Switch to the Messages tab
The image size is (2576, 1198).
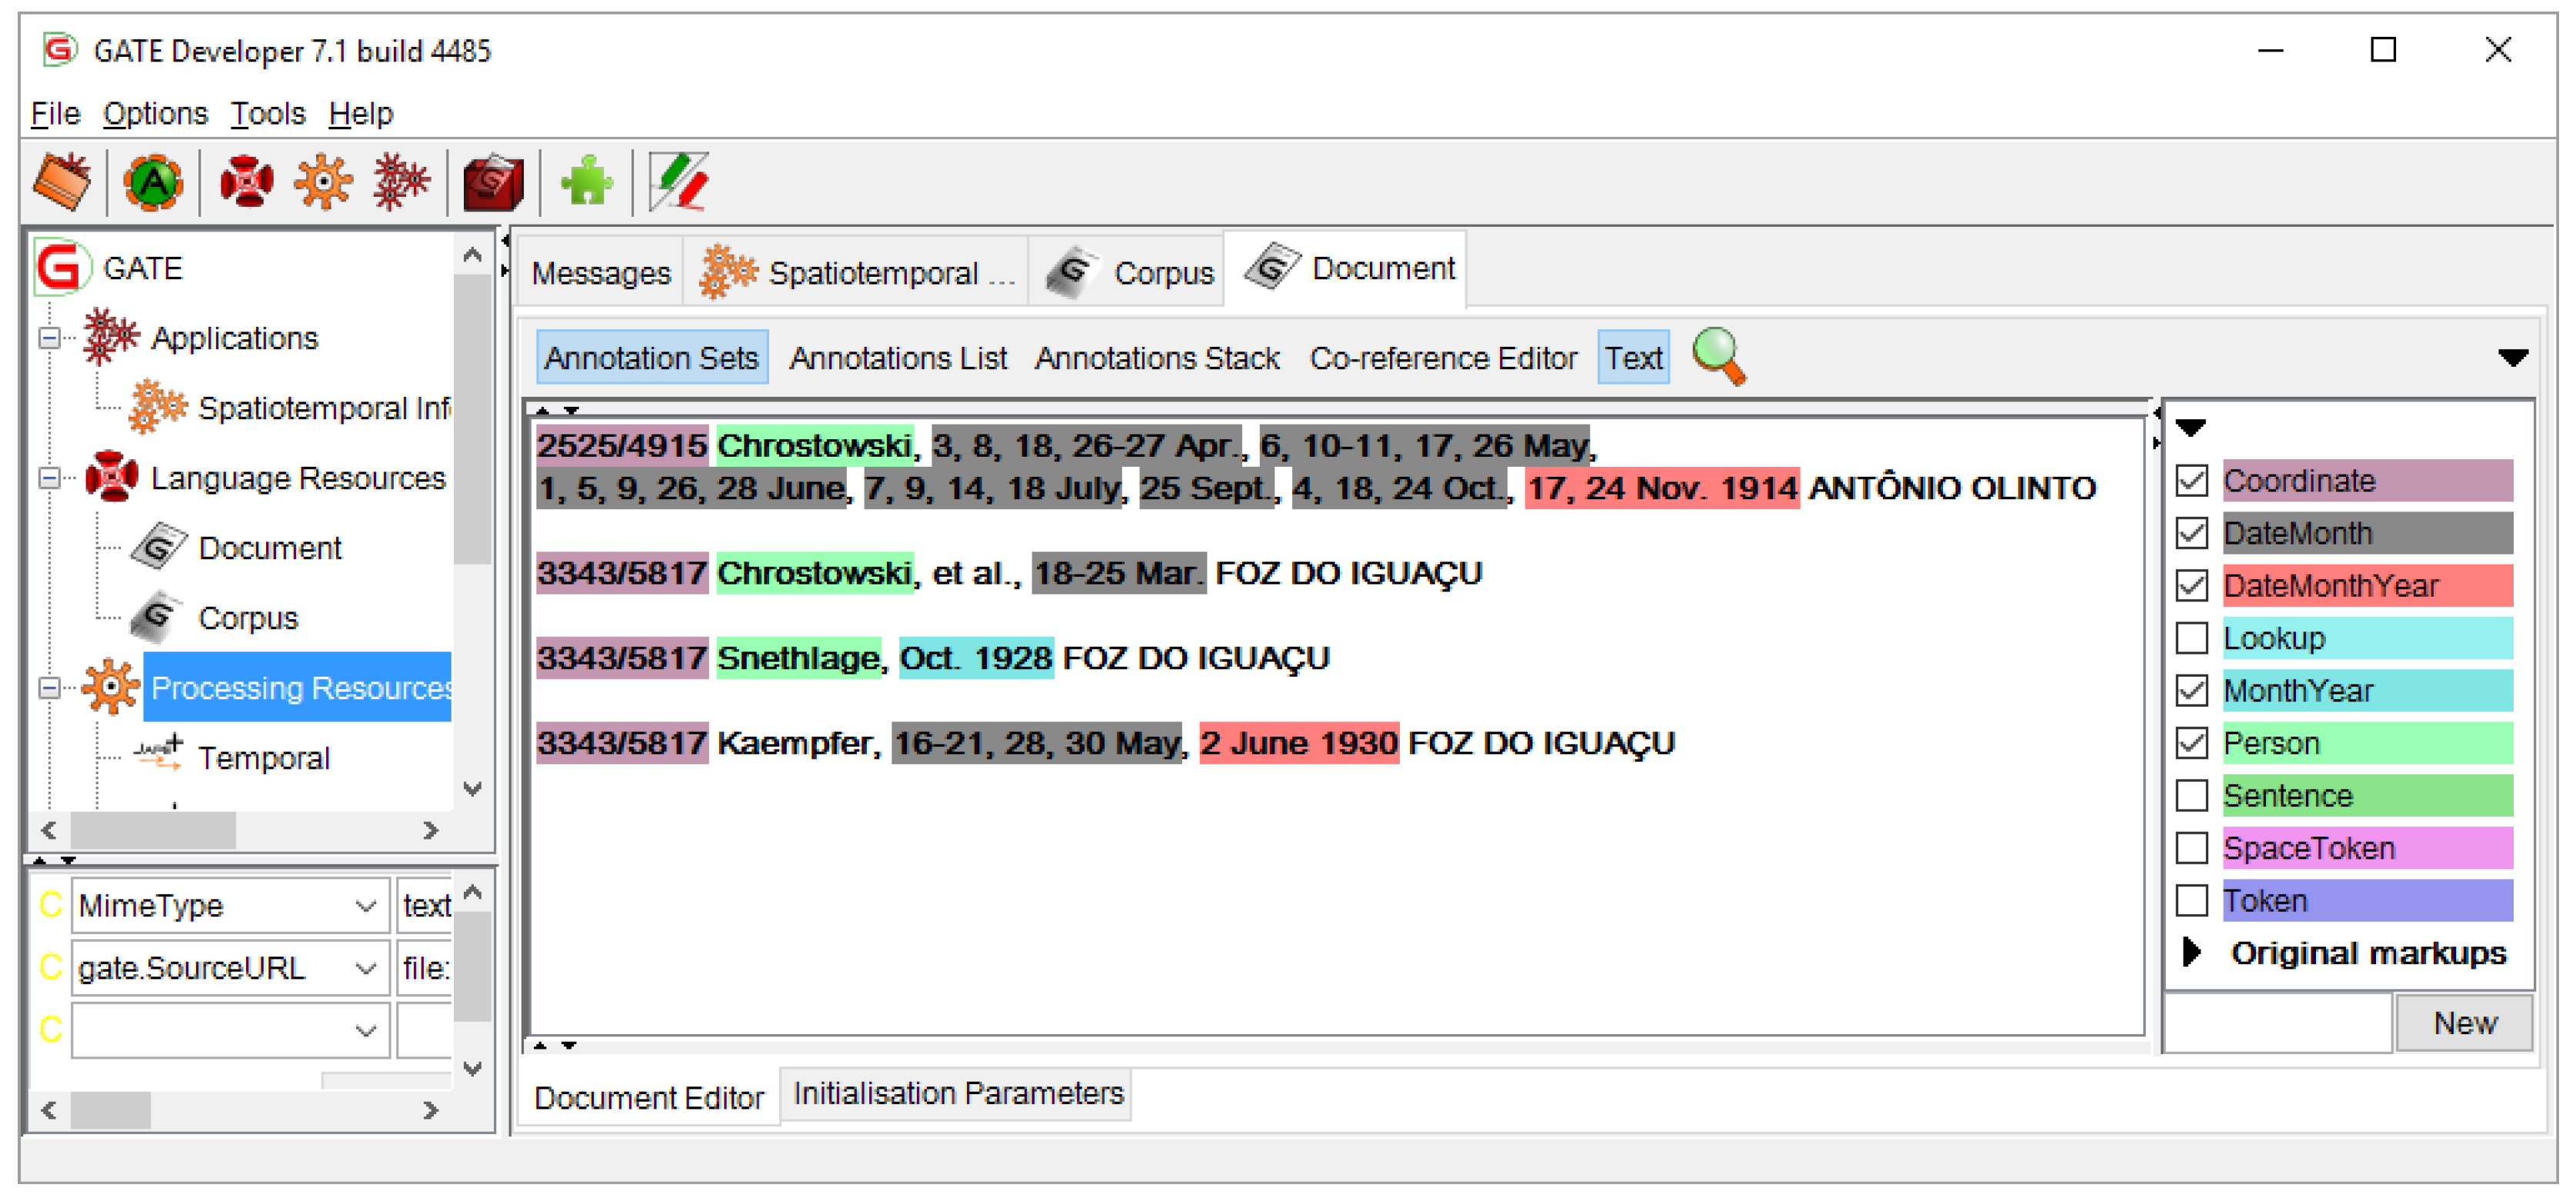600,272
